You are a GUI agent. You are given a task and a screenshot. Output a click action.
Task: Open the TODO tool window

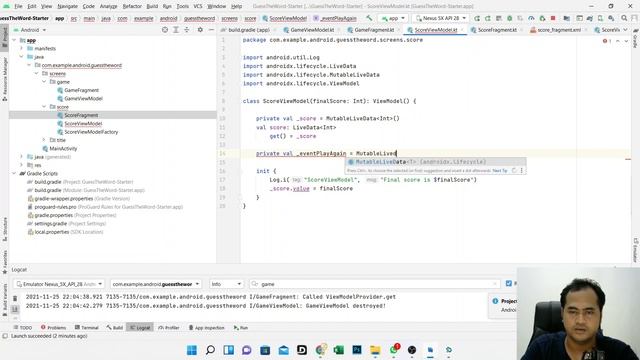[x=23, y=327]
